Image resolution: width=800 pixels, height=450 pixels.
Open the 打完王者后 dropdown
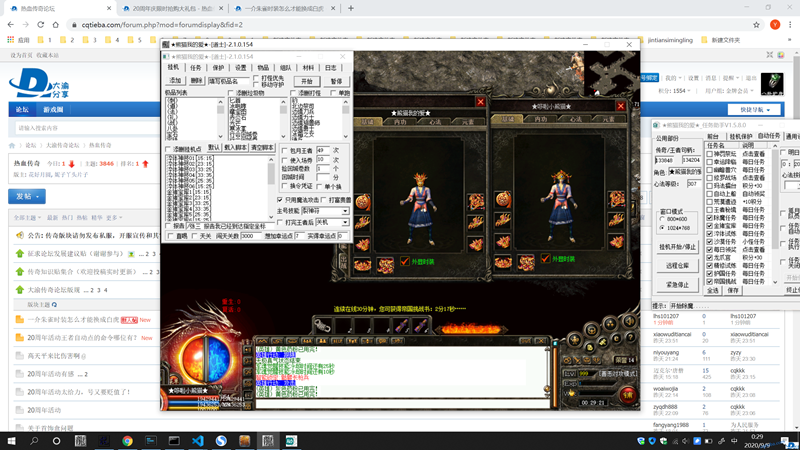click(x=345, y=222)
